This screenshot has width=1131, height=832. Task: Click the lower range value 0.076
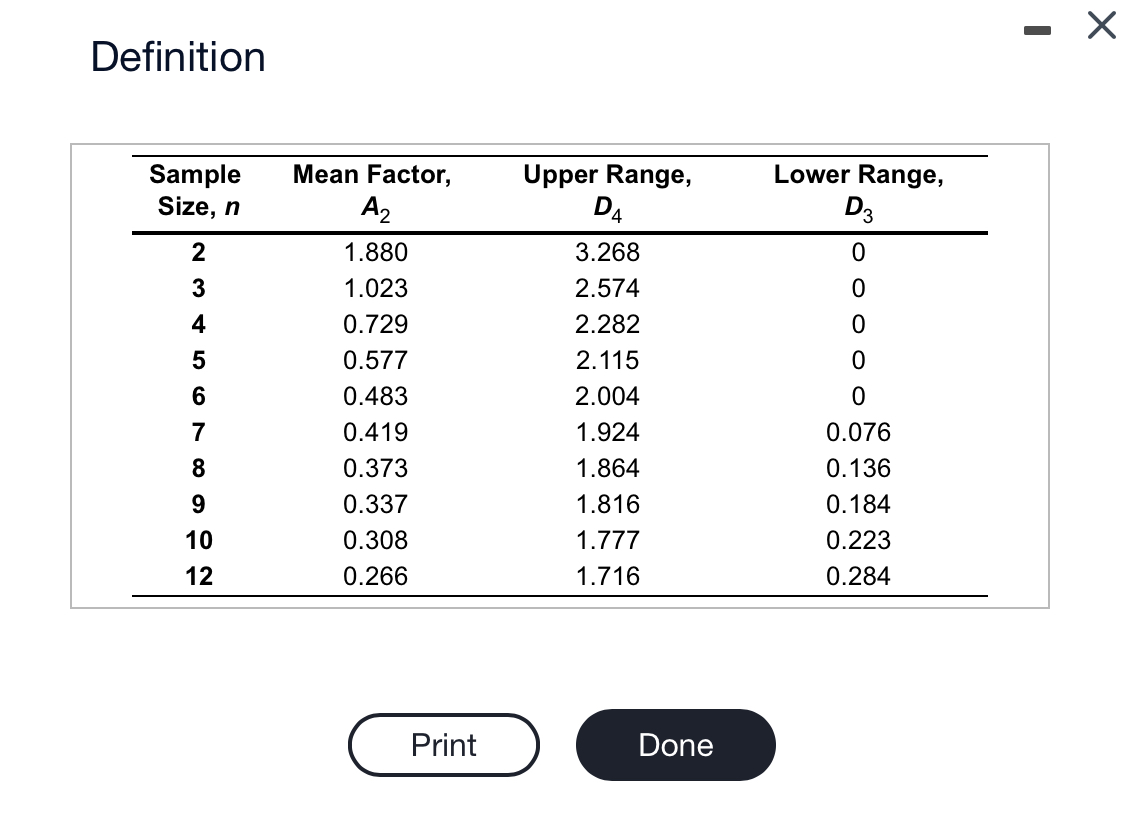tap(856, 433)
